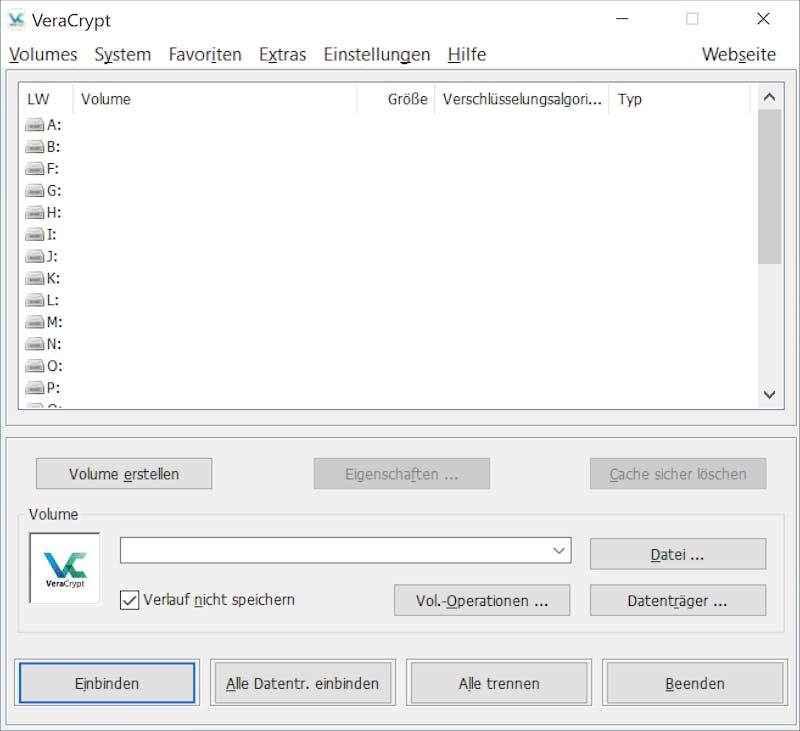This screenshot has width=800, height=731.
Task: Click the Volume column header
Action: (x=215, y=99)
